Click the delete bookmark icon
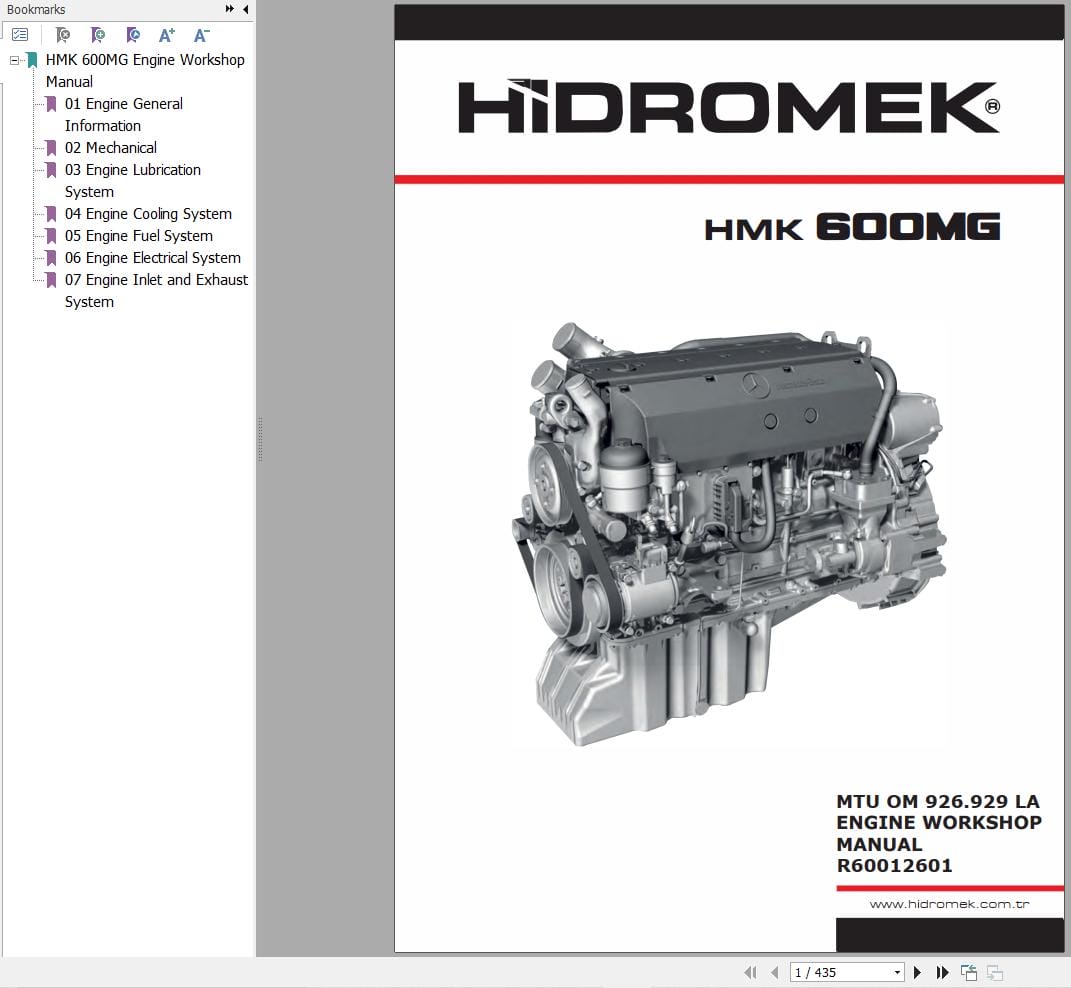This screenshot has height=988, width=1071. (63, 34)
